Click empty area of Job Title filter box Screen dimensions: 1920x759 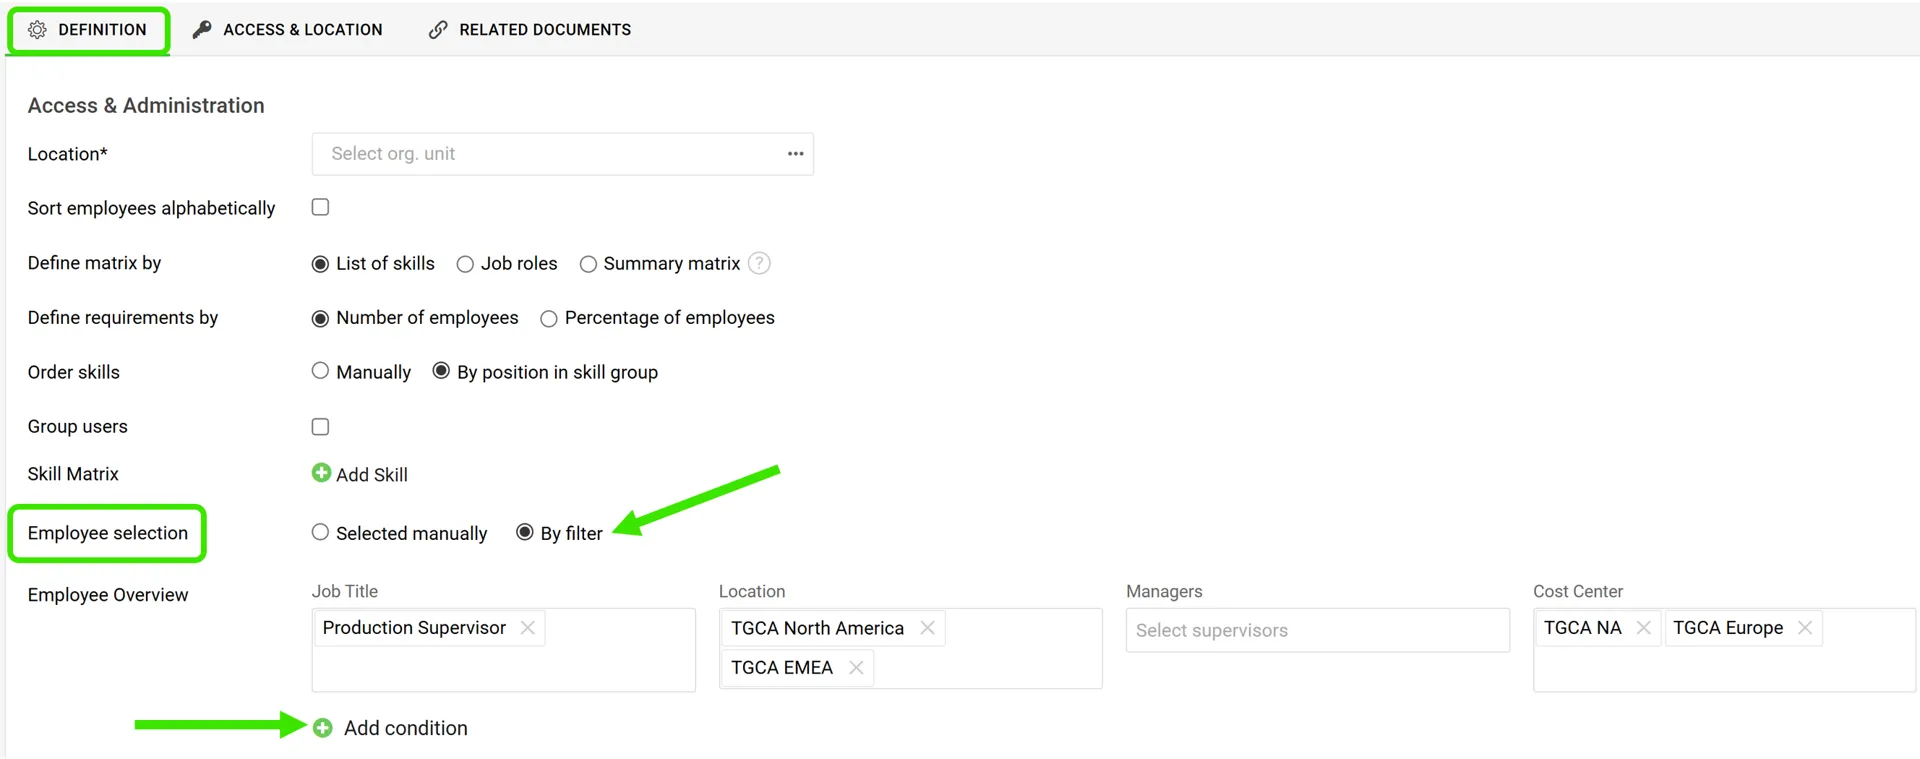(504, 668)
